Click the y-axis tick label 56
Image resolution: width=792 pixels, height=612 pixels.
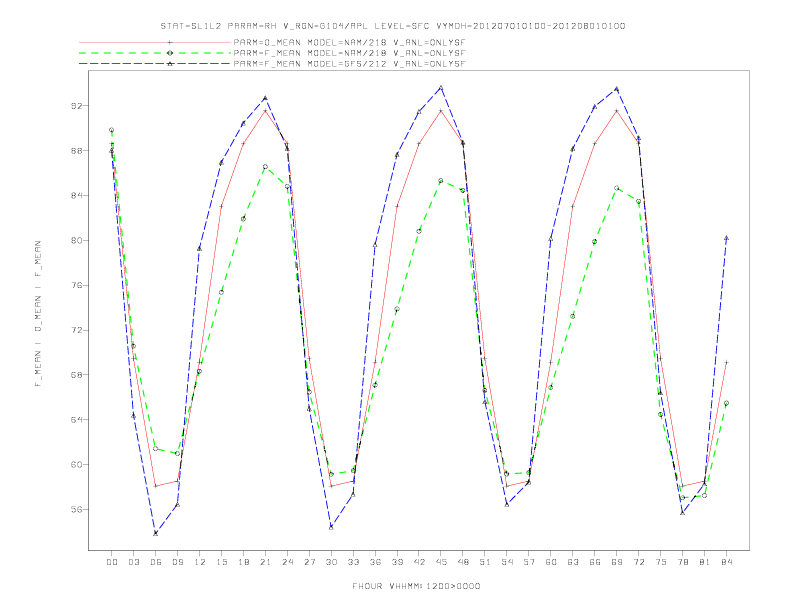(77, 509)
